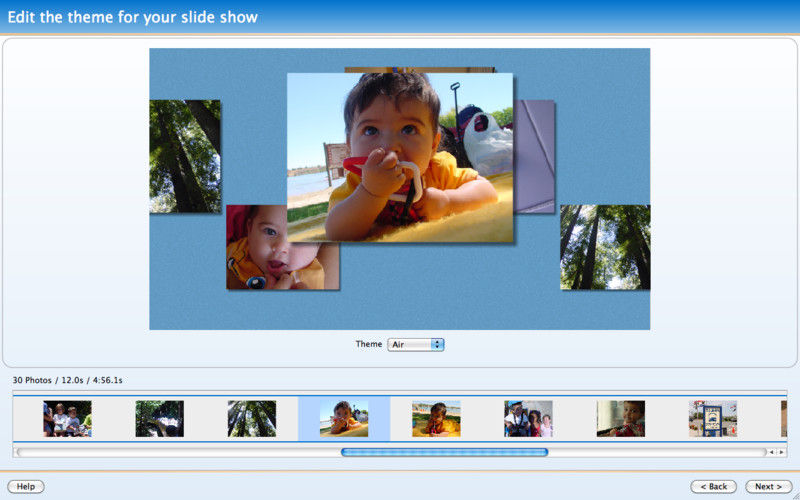Open the Theme dropdown showing Air
This screenshot has width=800, height=500.
click(x=416, y=344)
